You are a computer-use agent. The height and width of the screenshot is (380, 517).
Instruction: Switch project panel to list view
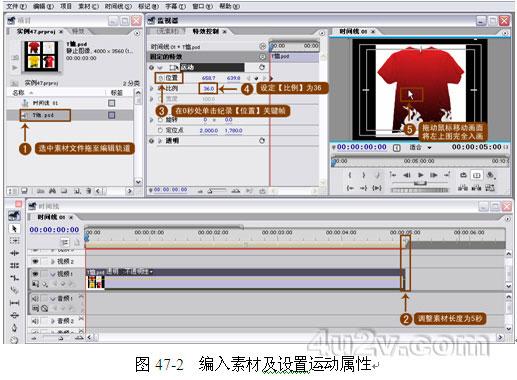pos(13,191)
